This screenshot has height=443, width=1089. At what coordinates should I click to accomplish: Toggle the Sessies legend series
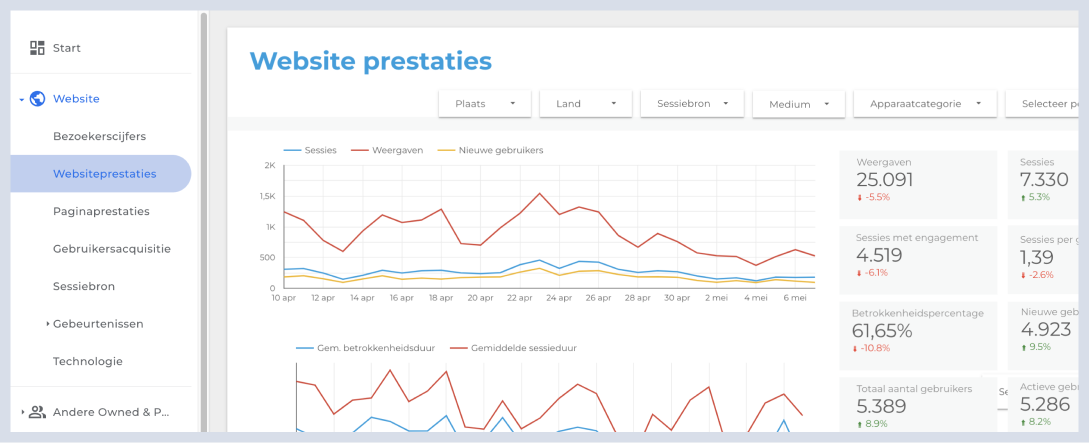(x=310, y=150)
